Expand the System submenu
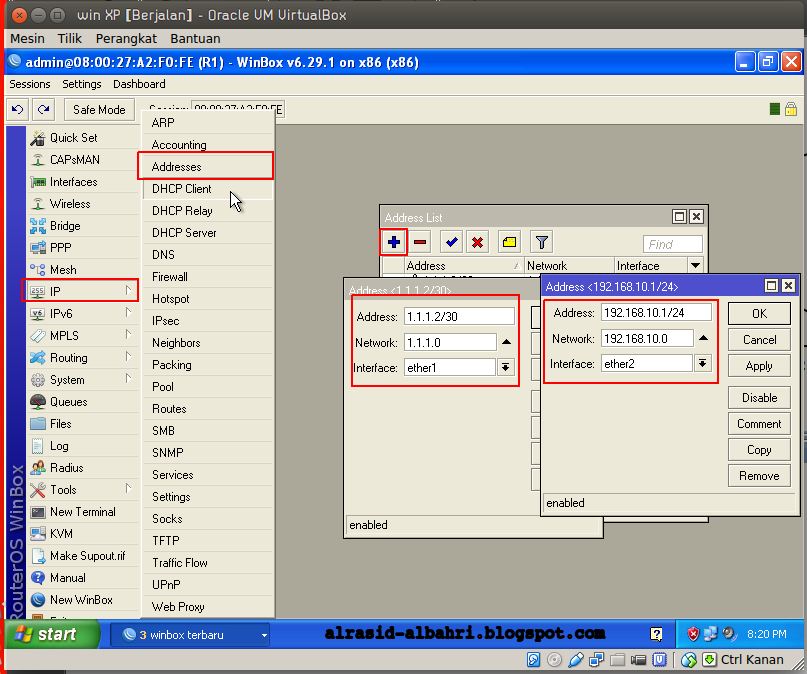This screenshot has width=807, height=674. (x=82, y=380)
